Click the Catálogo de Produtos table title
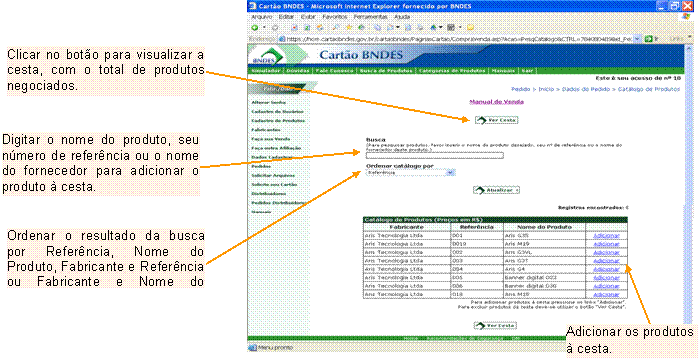700x361 pixels. [423, 220]
